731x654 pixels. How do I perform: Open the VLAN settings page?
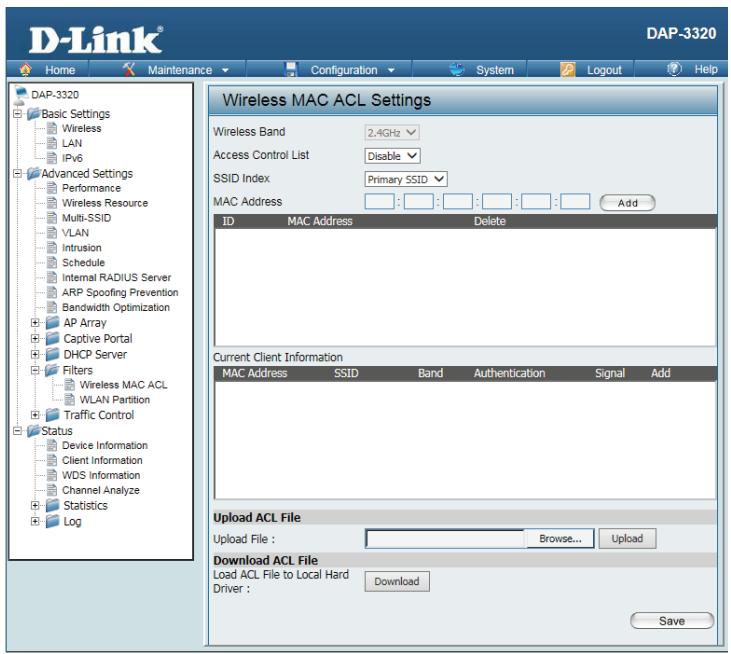tap(75, 233)
